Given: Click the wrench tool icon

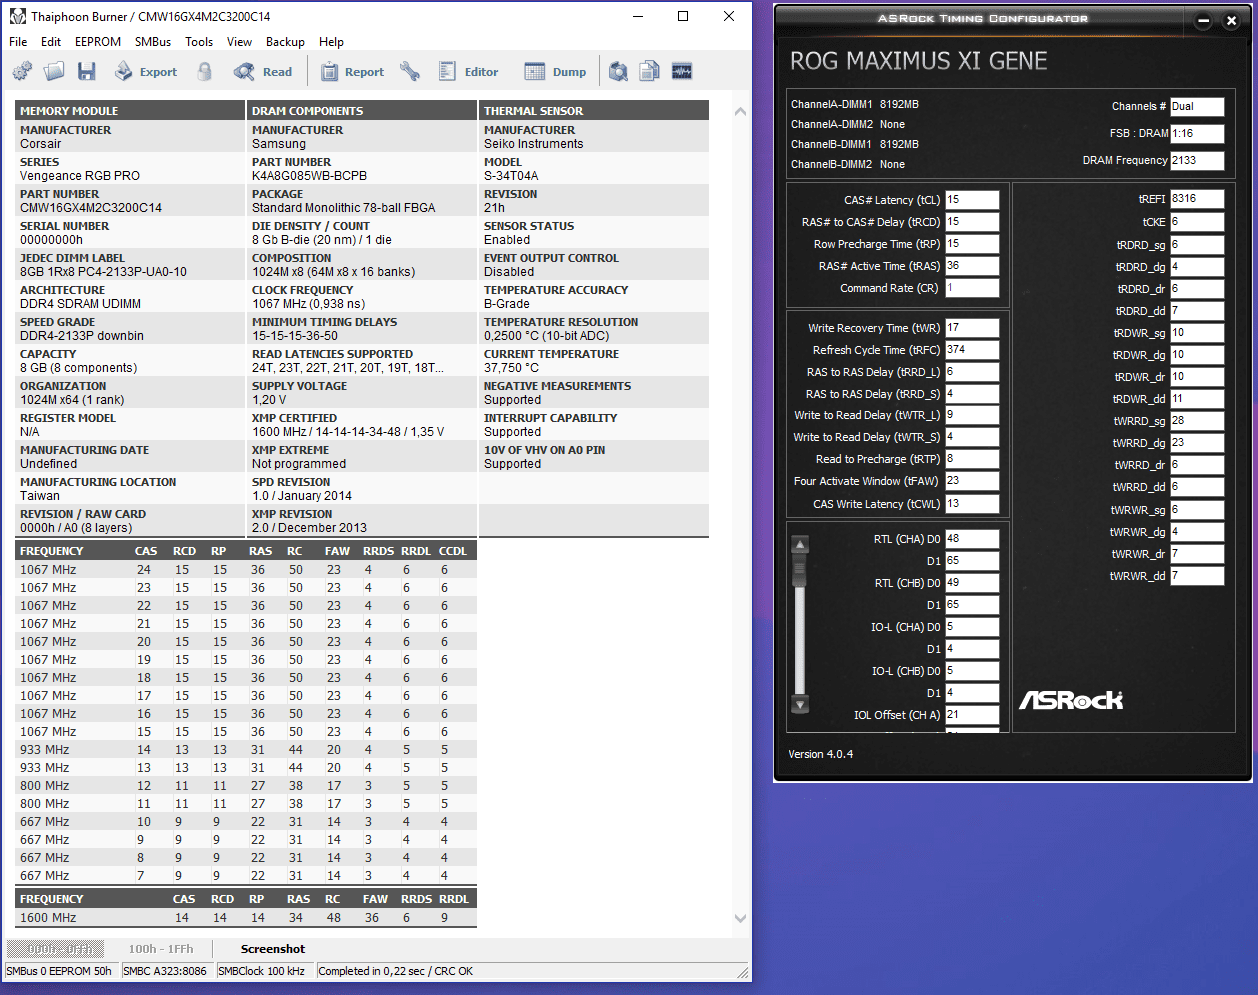Looking at the screenshot, I should tap(410, 71).
